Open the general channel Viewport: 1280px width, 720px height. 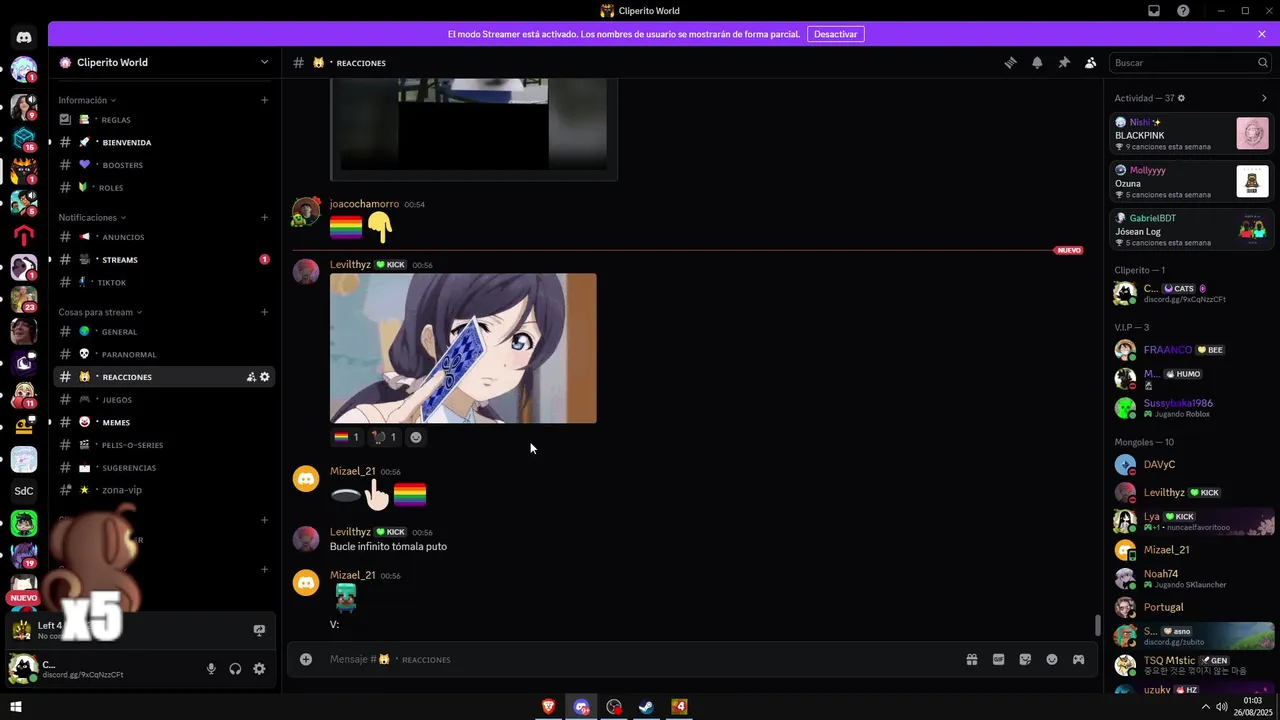coord(165,332)
